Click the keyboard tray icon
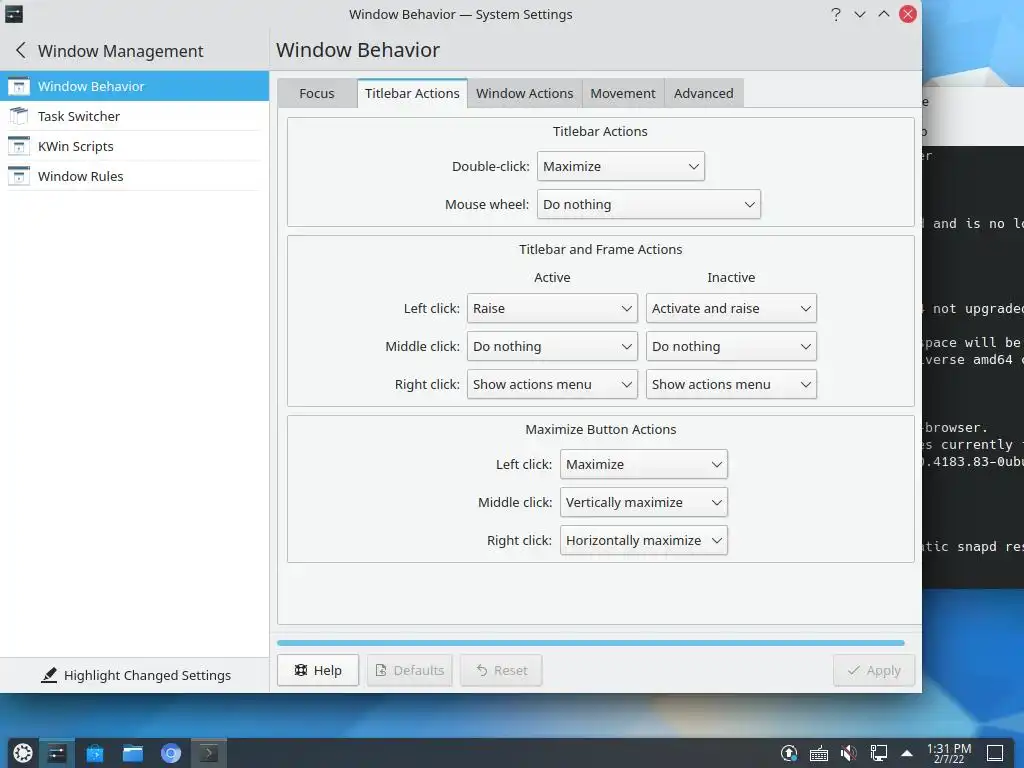The width and height of the screenshot is (1024, 768). pyautogui.click(x=819, y=754)
